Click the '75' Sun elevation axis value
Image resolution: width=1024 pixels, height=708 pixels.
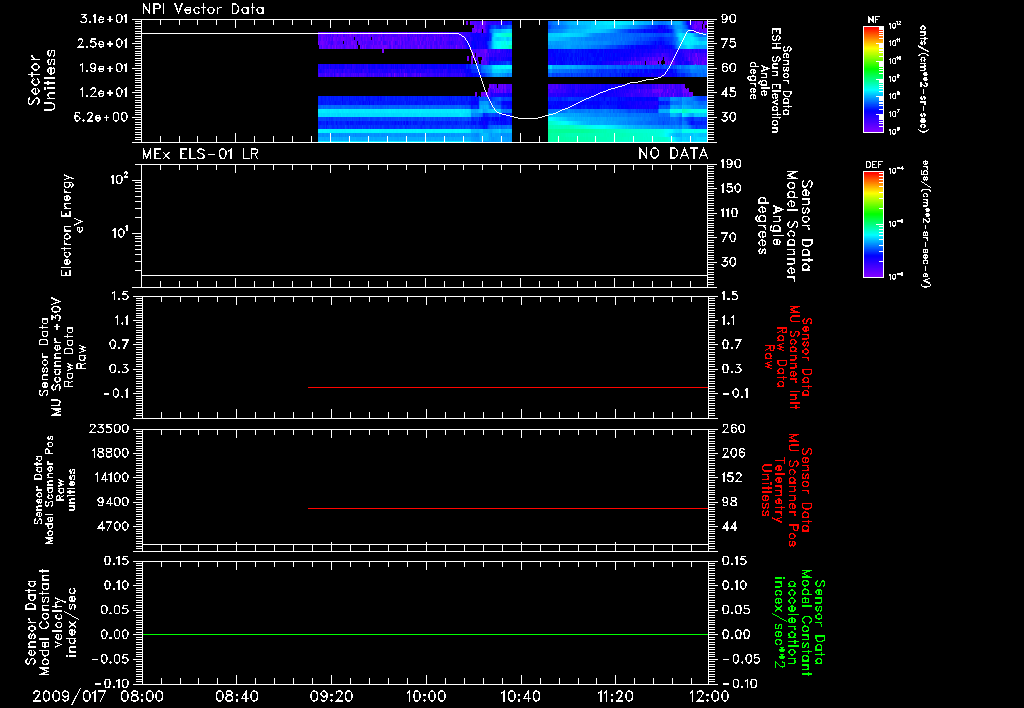click(x=729, y=43)
